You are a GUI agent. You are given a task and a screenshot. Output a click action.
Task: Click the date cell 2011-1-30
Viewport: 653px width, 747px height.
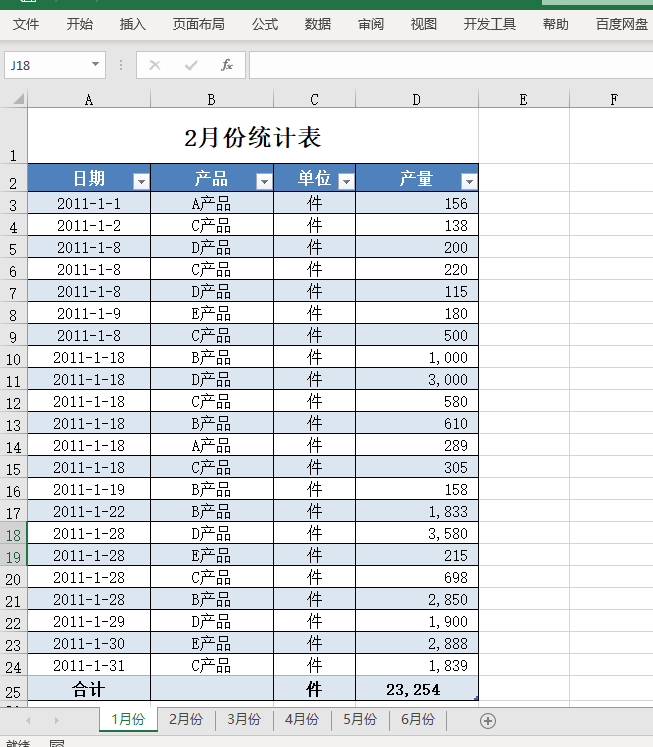[x=89, y=643]
